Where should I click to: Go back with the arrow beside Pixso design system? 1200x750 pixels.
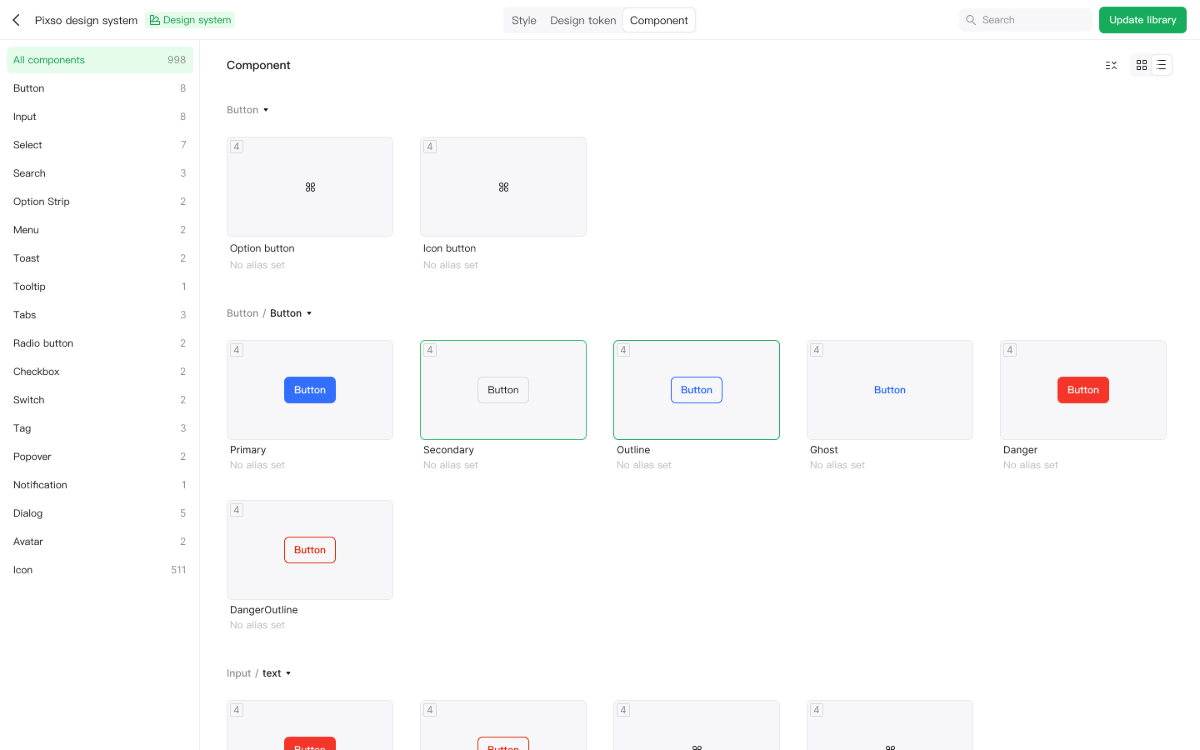click(x=16, y=20)
